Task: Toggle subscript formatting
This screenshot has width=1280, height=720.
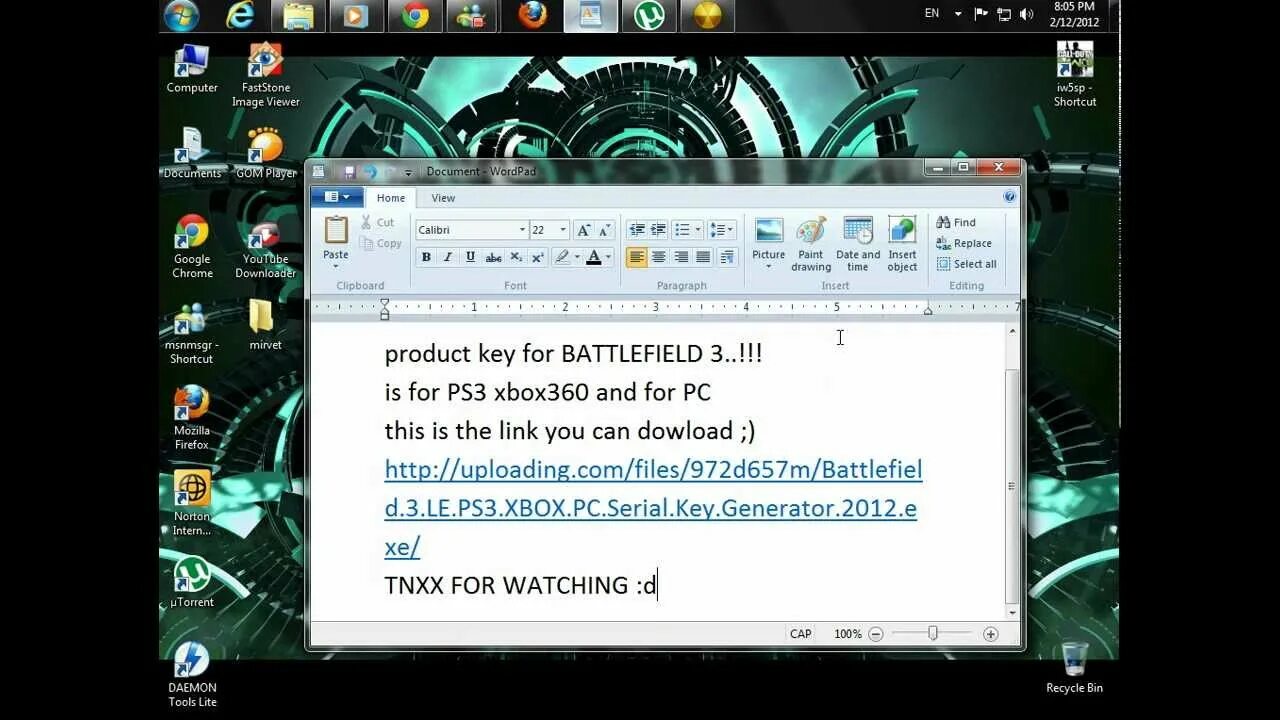Action: pyautogui.click(x=516, y=257)
